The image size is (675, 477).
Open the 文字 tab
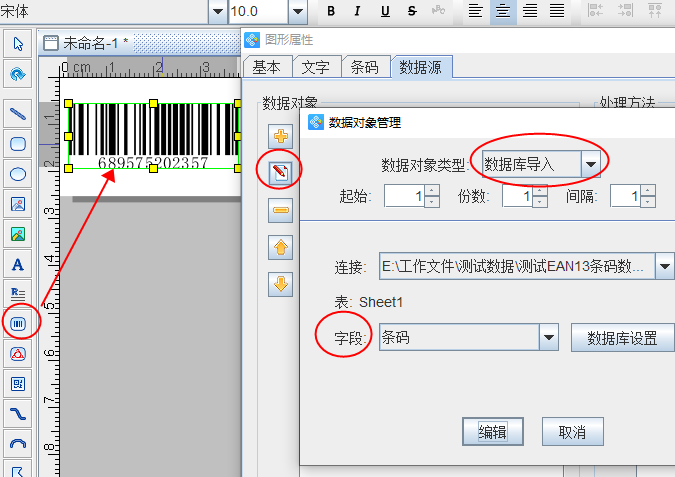(x=316, y=67)
